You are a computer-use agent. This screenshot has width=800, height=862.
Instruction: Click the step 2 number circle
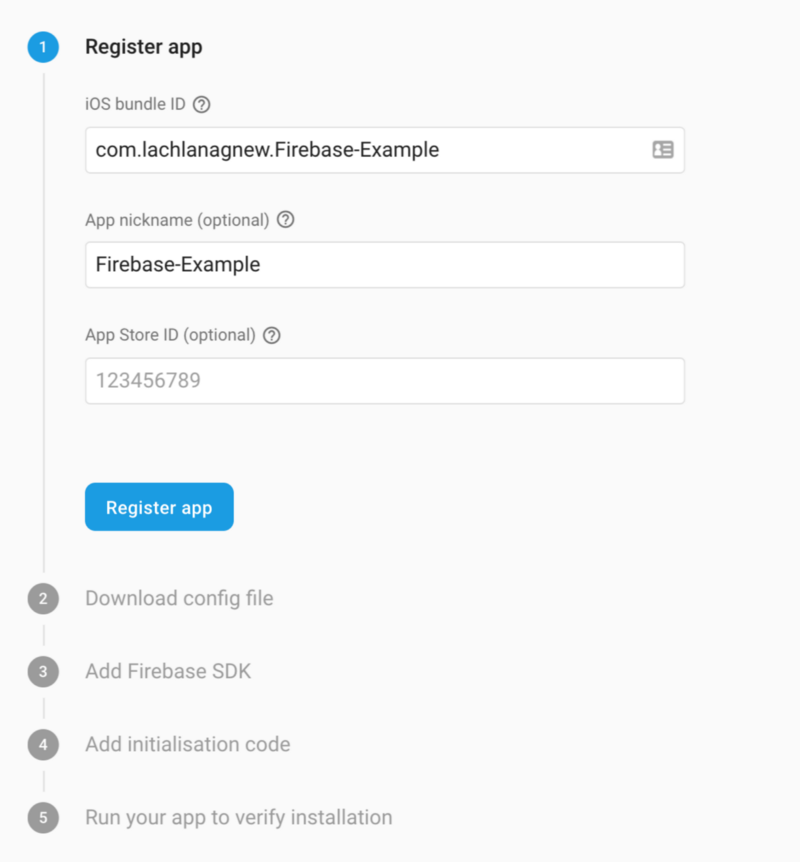pyautogui.click(x=43, y=599)
